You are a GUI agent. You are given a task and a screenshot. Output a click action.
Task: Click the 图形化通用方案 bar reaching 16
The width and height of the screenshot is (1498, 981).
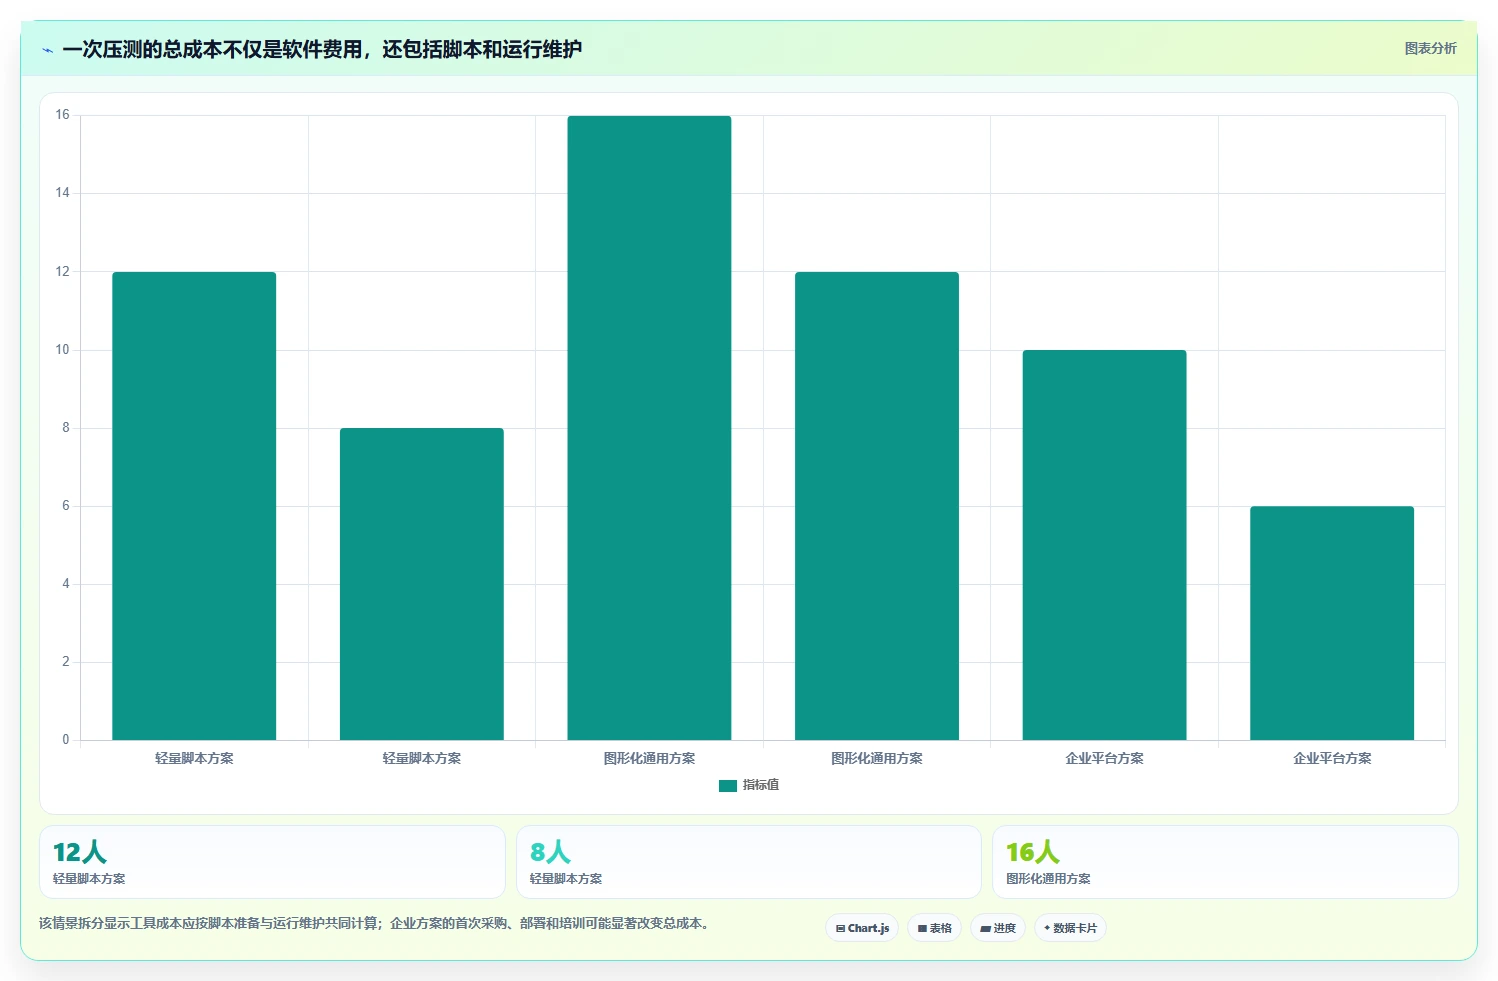(649, 428)
